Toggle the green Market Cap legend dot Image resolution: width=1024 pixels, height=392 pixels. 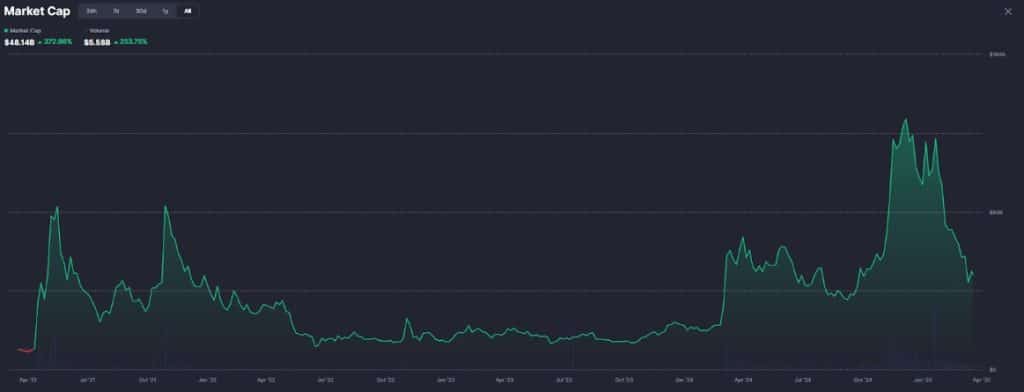click(x=7, y=31)
